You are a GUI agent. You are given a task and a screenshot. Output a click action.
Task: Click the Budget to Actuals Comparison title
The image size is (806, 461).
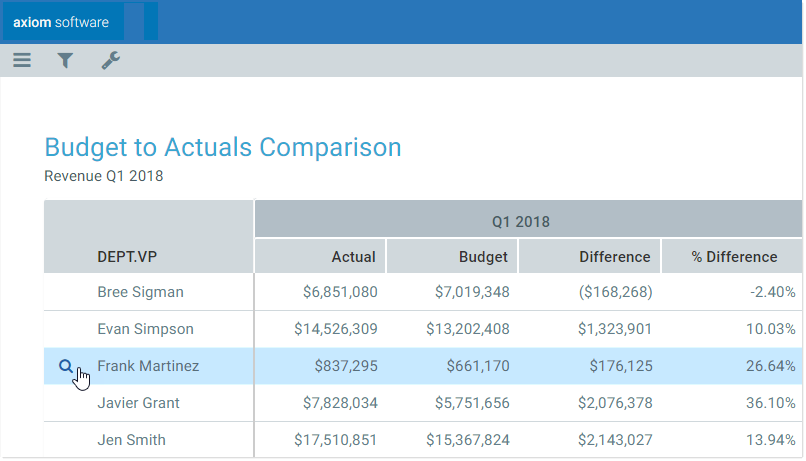coord(223,148)
